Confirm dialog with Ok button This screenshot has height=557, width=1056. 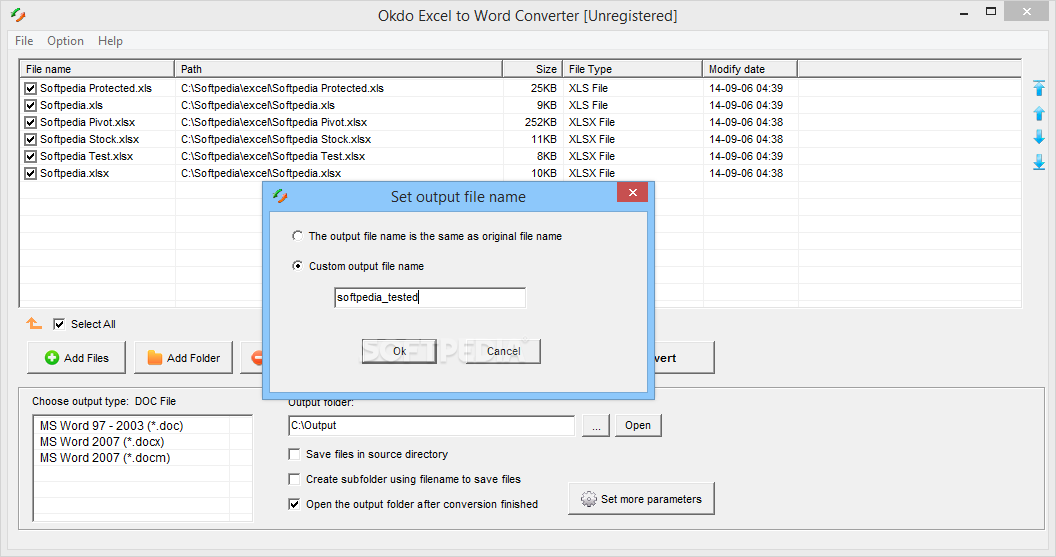(399, 351)
